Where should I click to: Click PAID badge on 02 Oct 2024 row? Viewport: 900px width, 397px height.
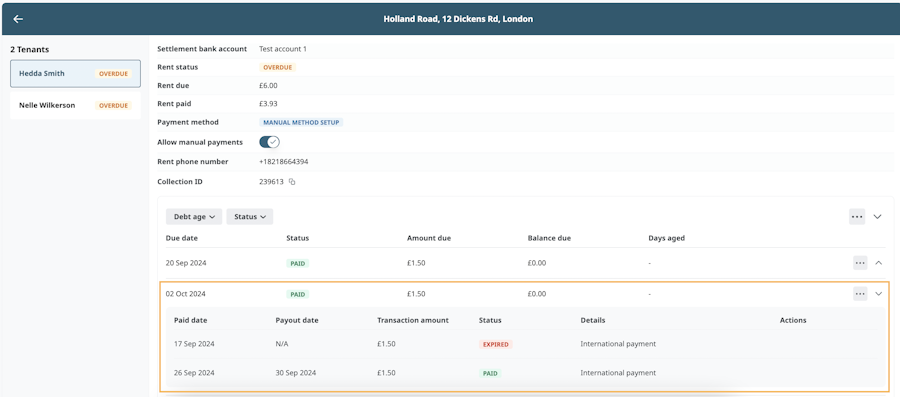tap(297, 294)
